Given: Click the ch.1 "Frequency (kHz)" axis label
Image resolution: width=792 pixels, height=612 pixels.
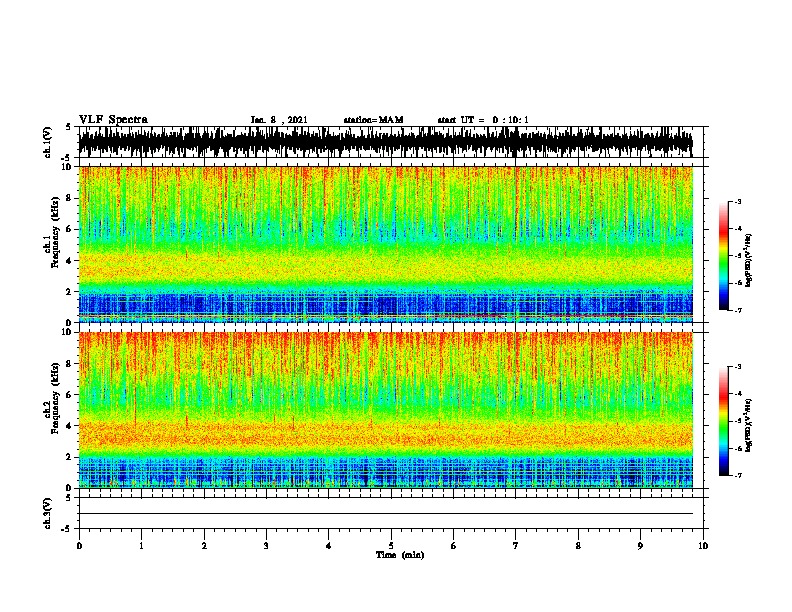Looking at the screenshot, I should point(56,233).
